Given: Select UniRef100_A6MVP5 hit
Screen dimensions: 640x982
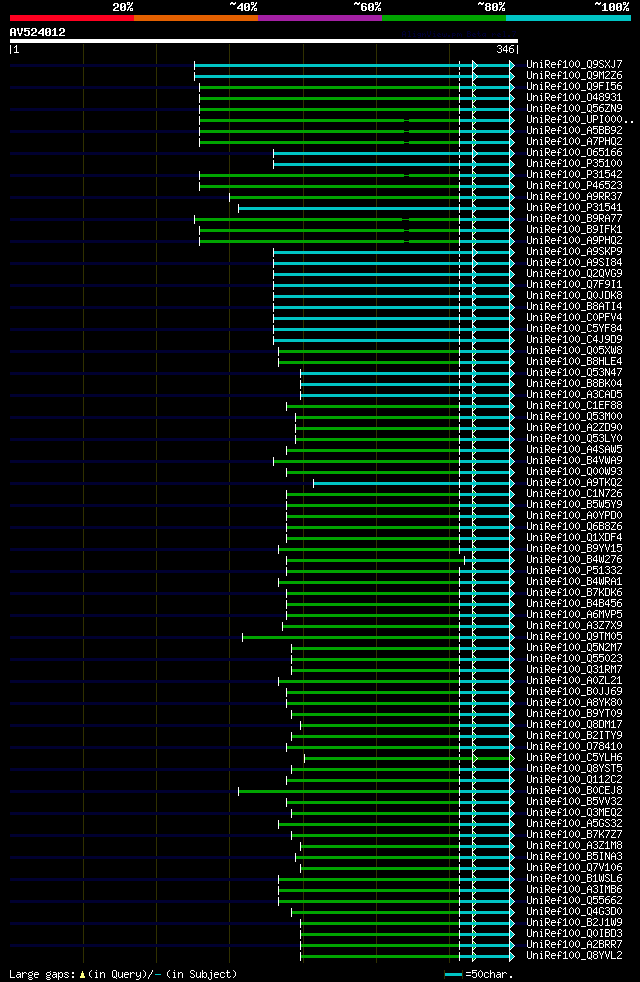Looking at the screenshot, I should [x=574, y=614].
